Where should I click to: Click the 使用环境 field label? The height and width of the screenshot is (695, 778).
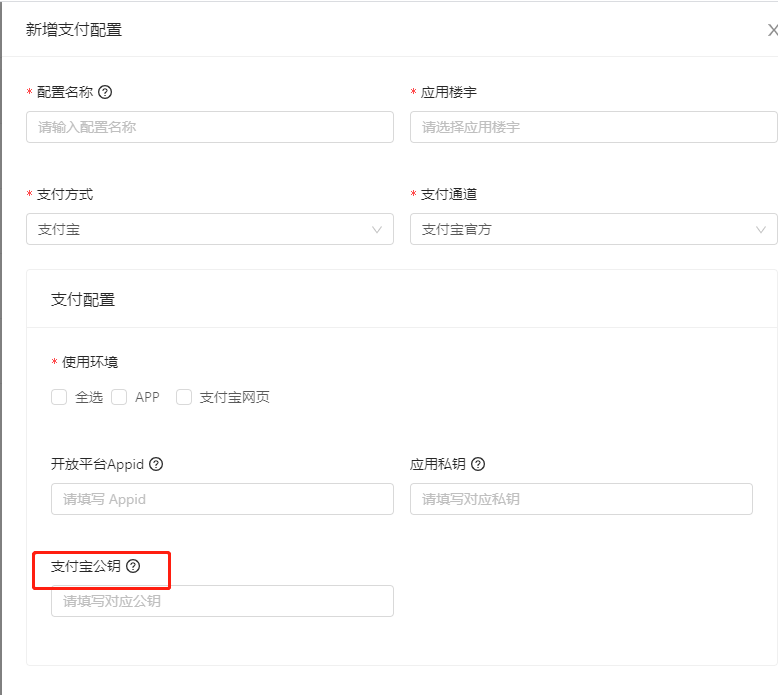tap(90, 362)
